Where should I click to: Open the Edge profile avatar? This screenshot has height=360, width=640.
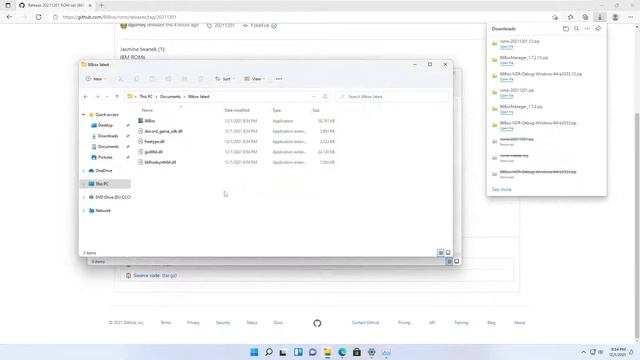(x=615, y=17)
